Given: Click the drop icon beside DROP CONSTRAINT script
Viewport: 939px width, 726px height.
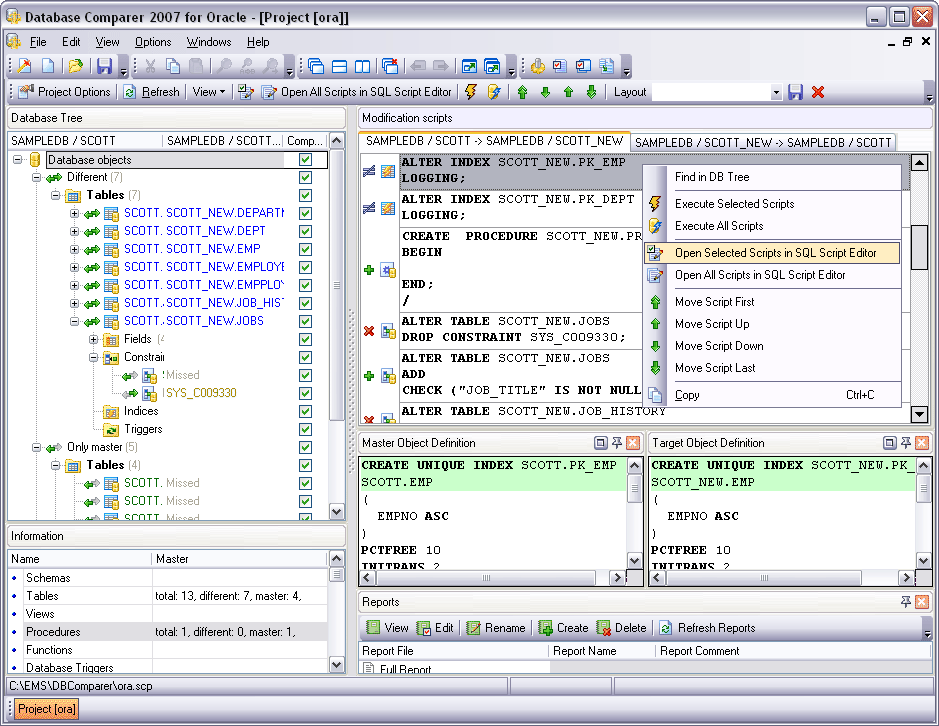Looking at the screenshot, I should (369, 331).
